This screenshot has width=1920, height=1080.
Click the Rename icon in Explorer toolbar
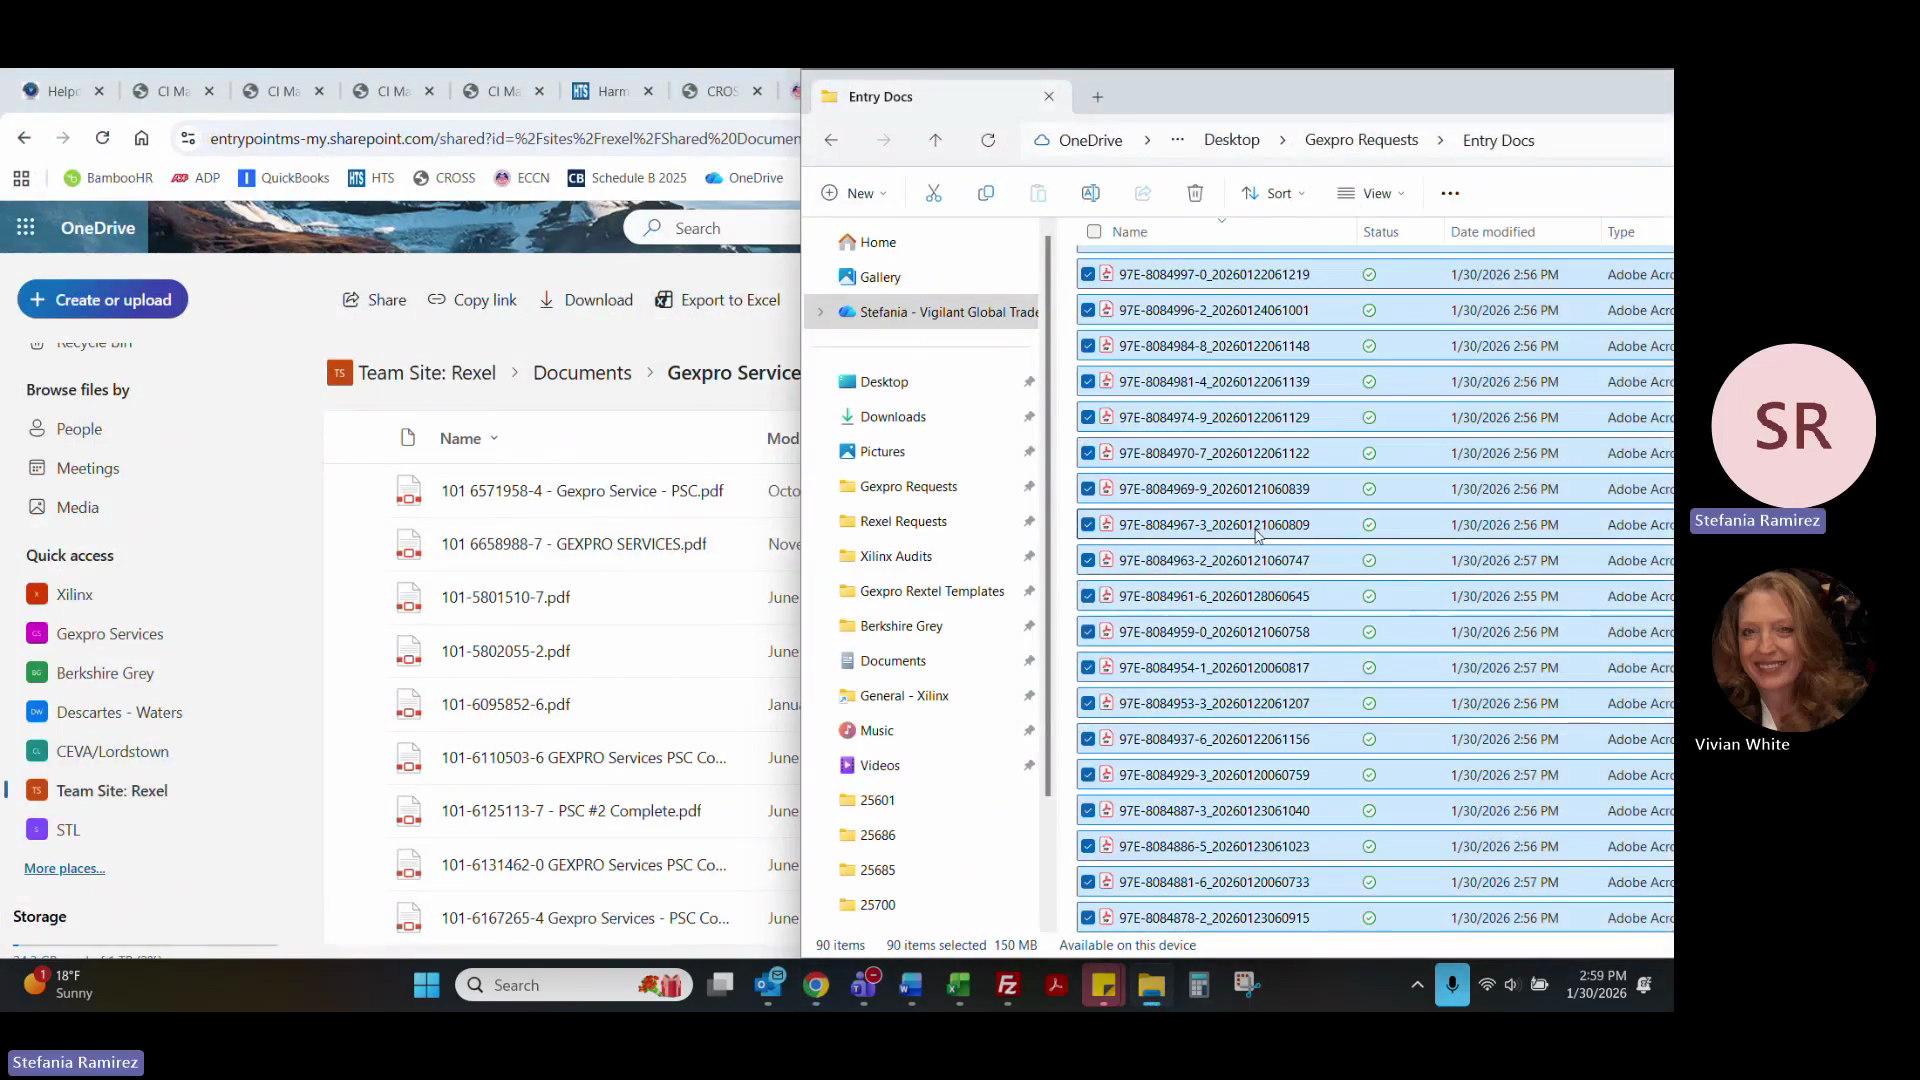click(x=1090, y=193)
